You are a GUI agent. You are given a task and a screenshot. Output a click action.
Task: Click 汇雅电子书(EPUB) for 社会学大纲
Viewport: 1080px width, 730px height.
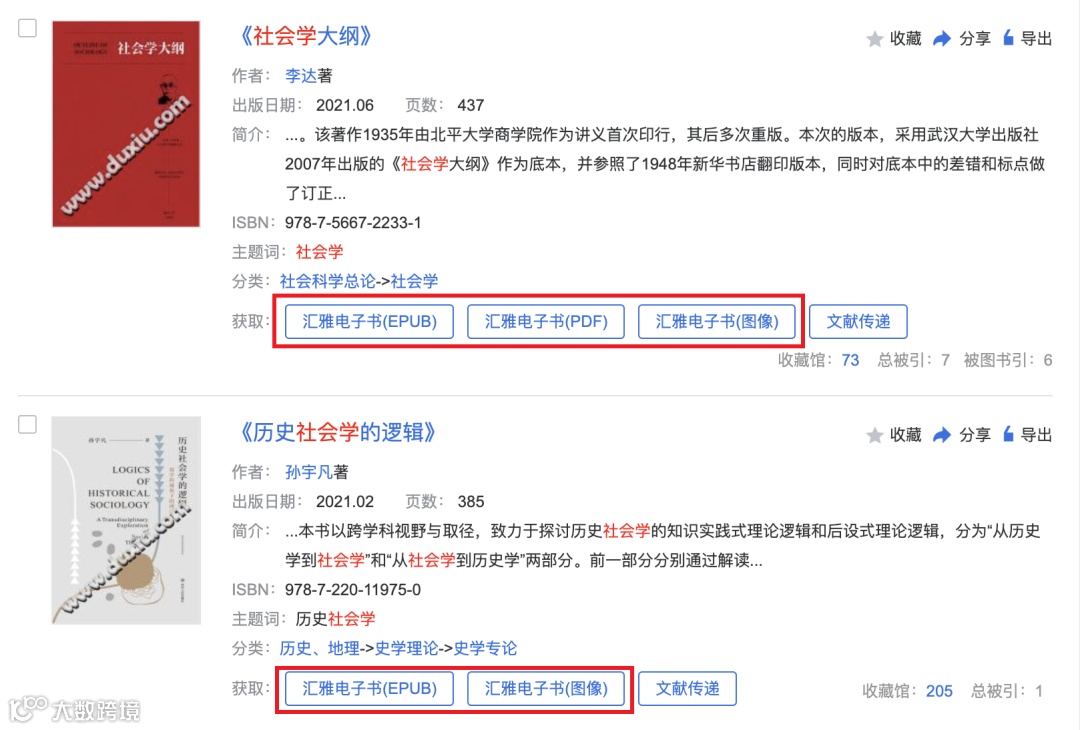369,322
